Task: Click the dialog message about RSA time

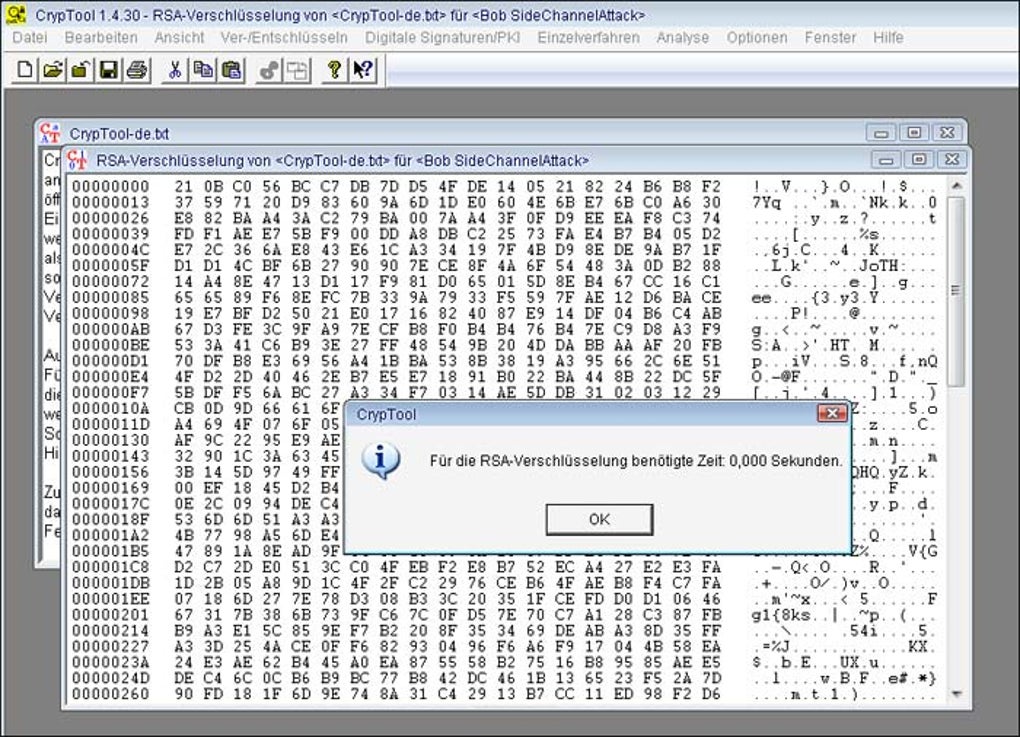Action: (636, 461)
